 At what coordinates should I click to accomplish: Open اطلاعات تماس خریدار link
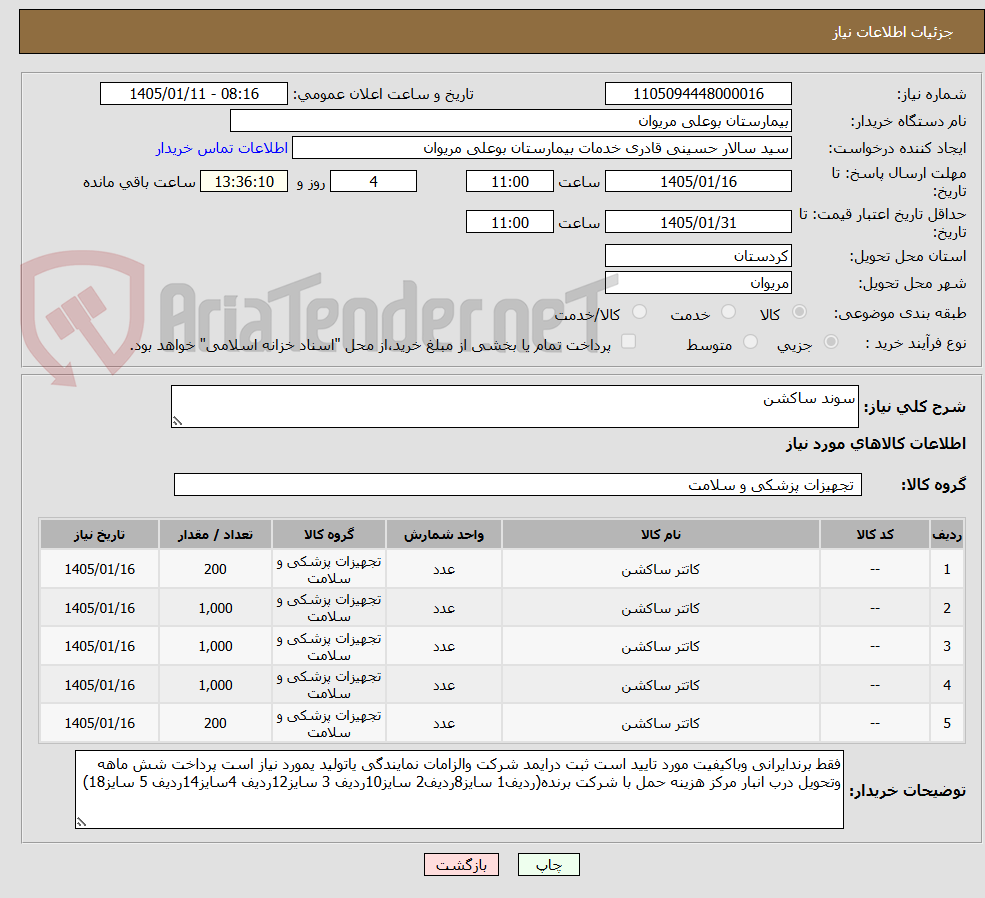222,148
